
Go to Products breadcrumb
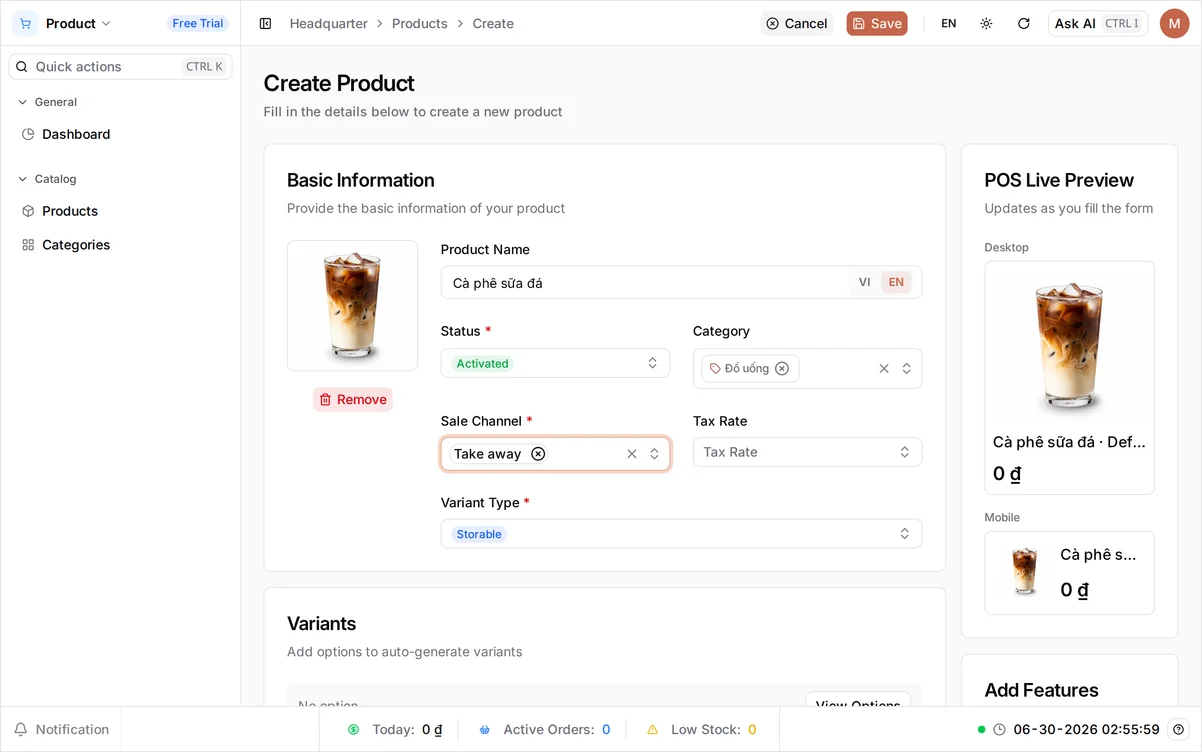point(420,23)
